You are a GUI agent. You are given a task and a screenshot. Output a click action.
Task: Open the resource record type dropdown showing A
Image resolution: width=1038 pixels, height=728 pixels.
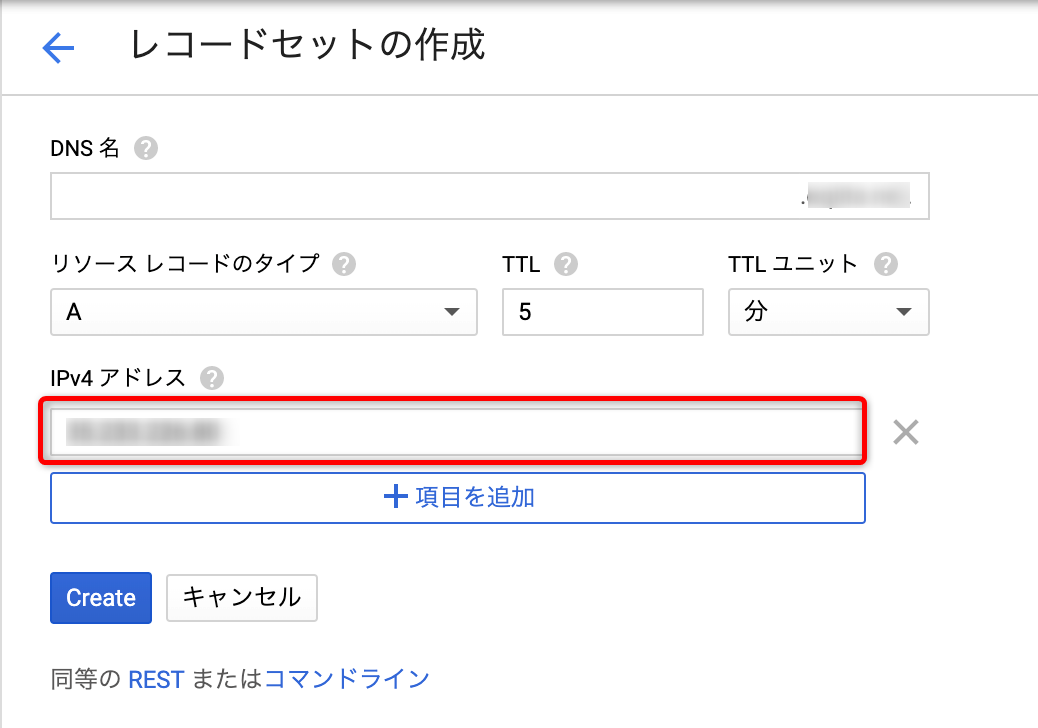pyautogui.click(x=263, y=312)
